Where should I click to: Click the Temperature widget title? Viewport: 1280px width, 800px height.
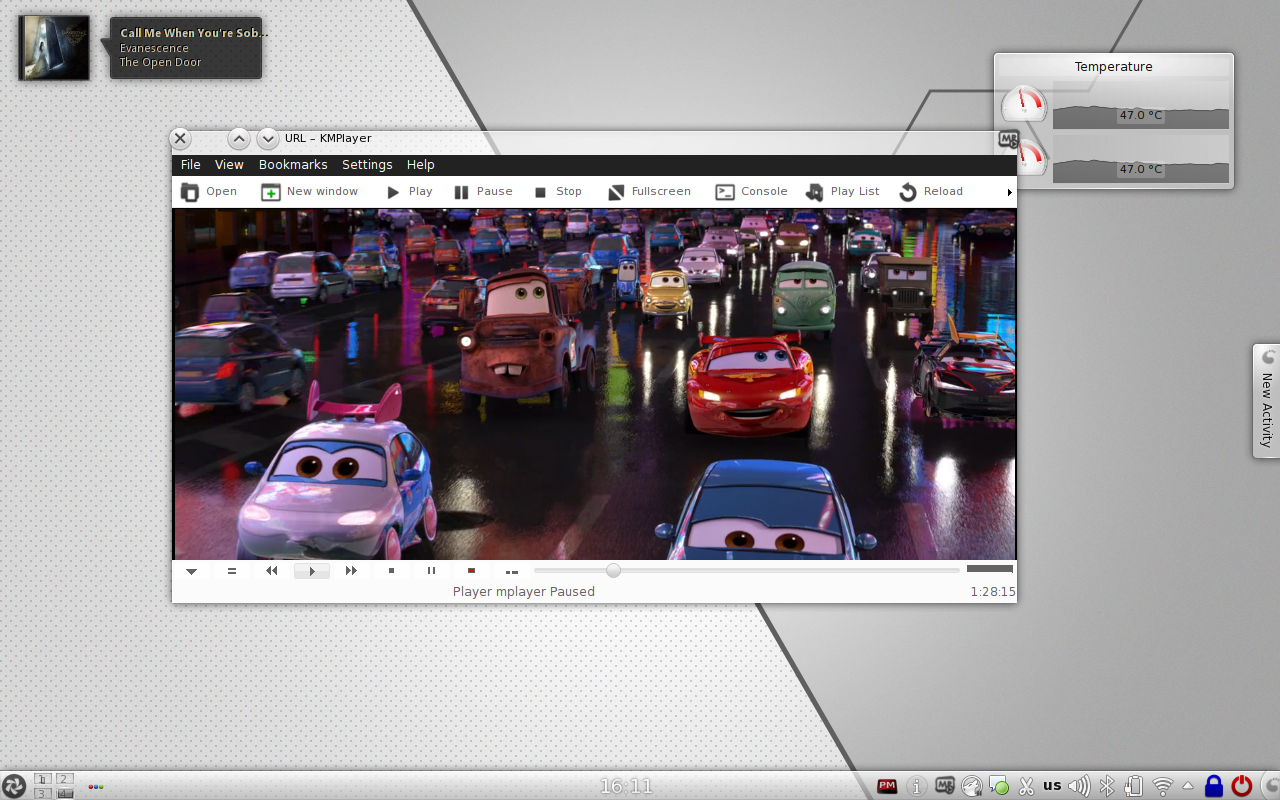coord(1113,67)
